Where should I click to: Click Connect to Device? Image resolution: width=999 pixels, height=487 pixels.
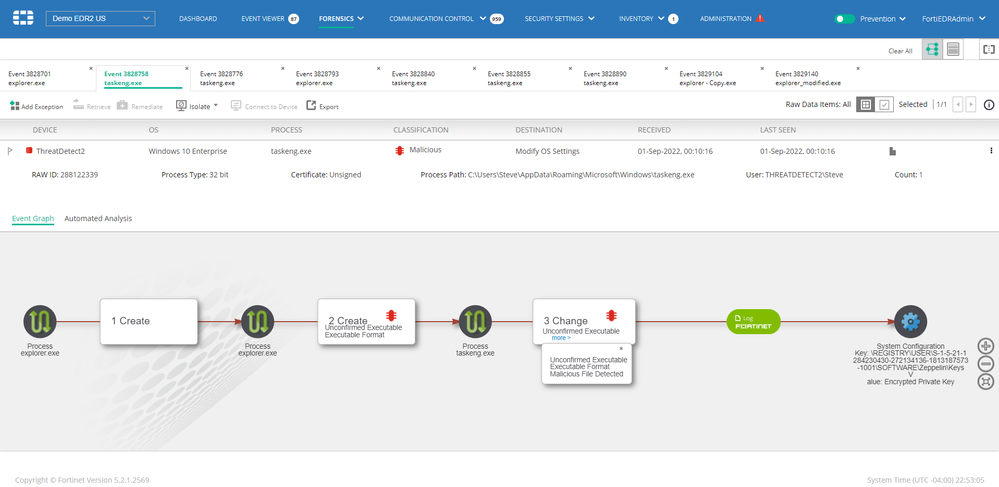(x=264, y=106)
